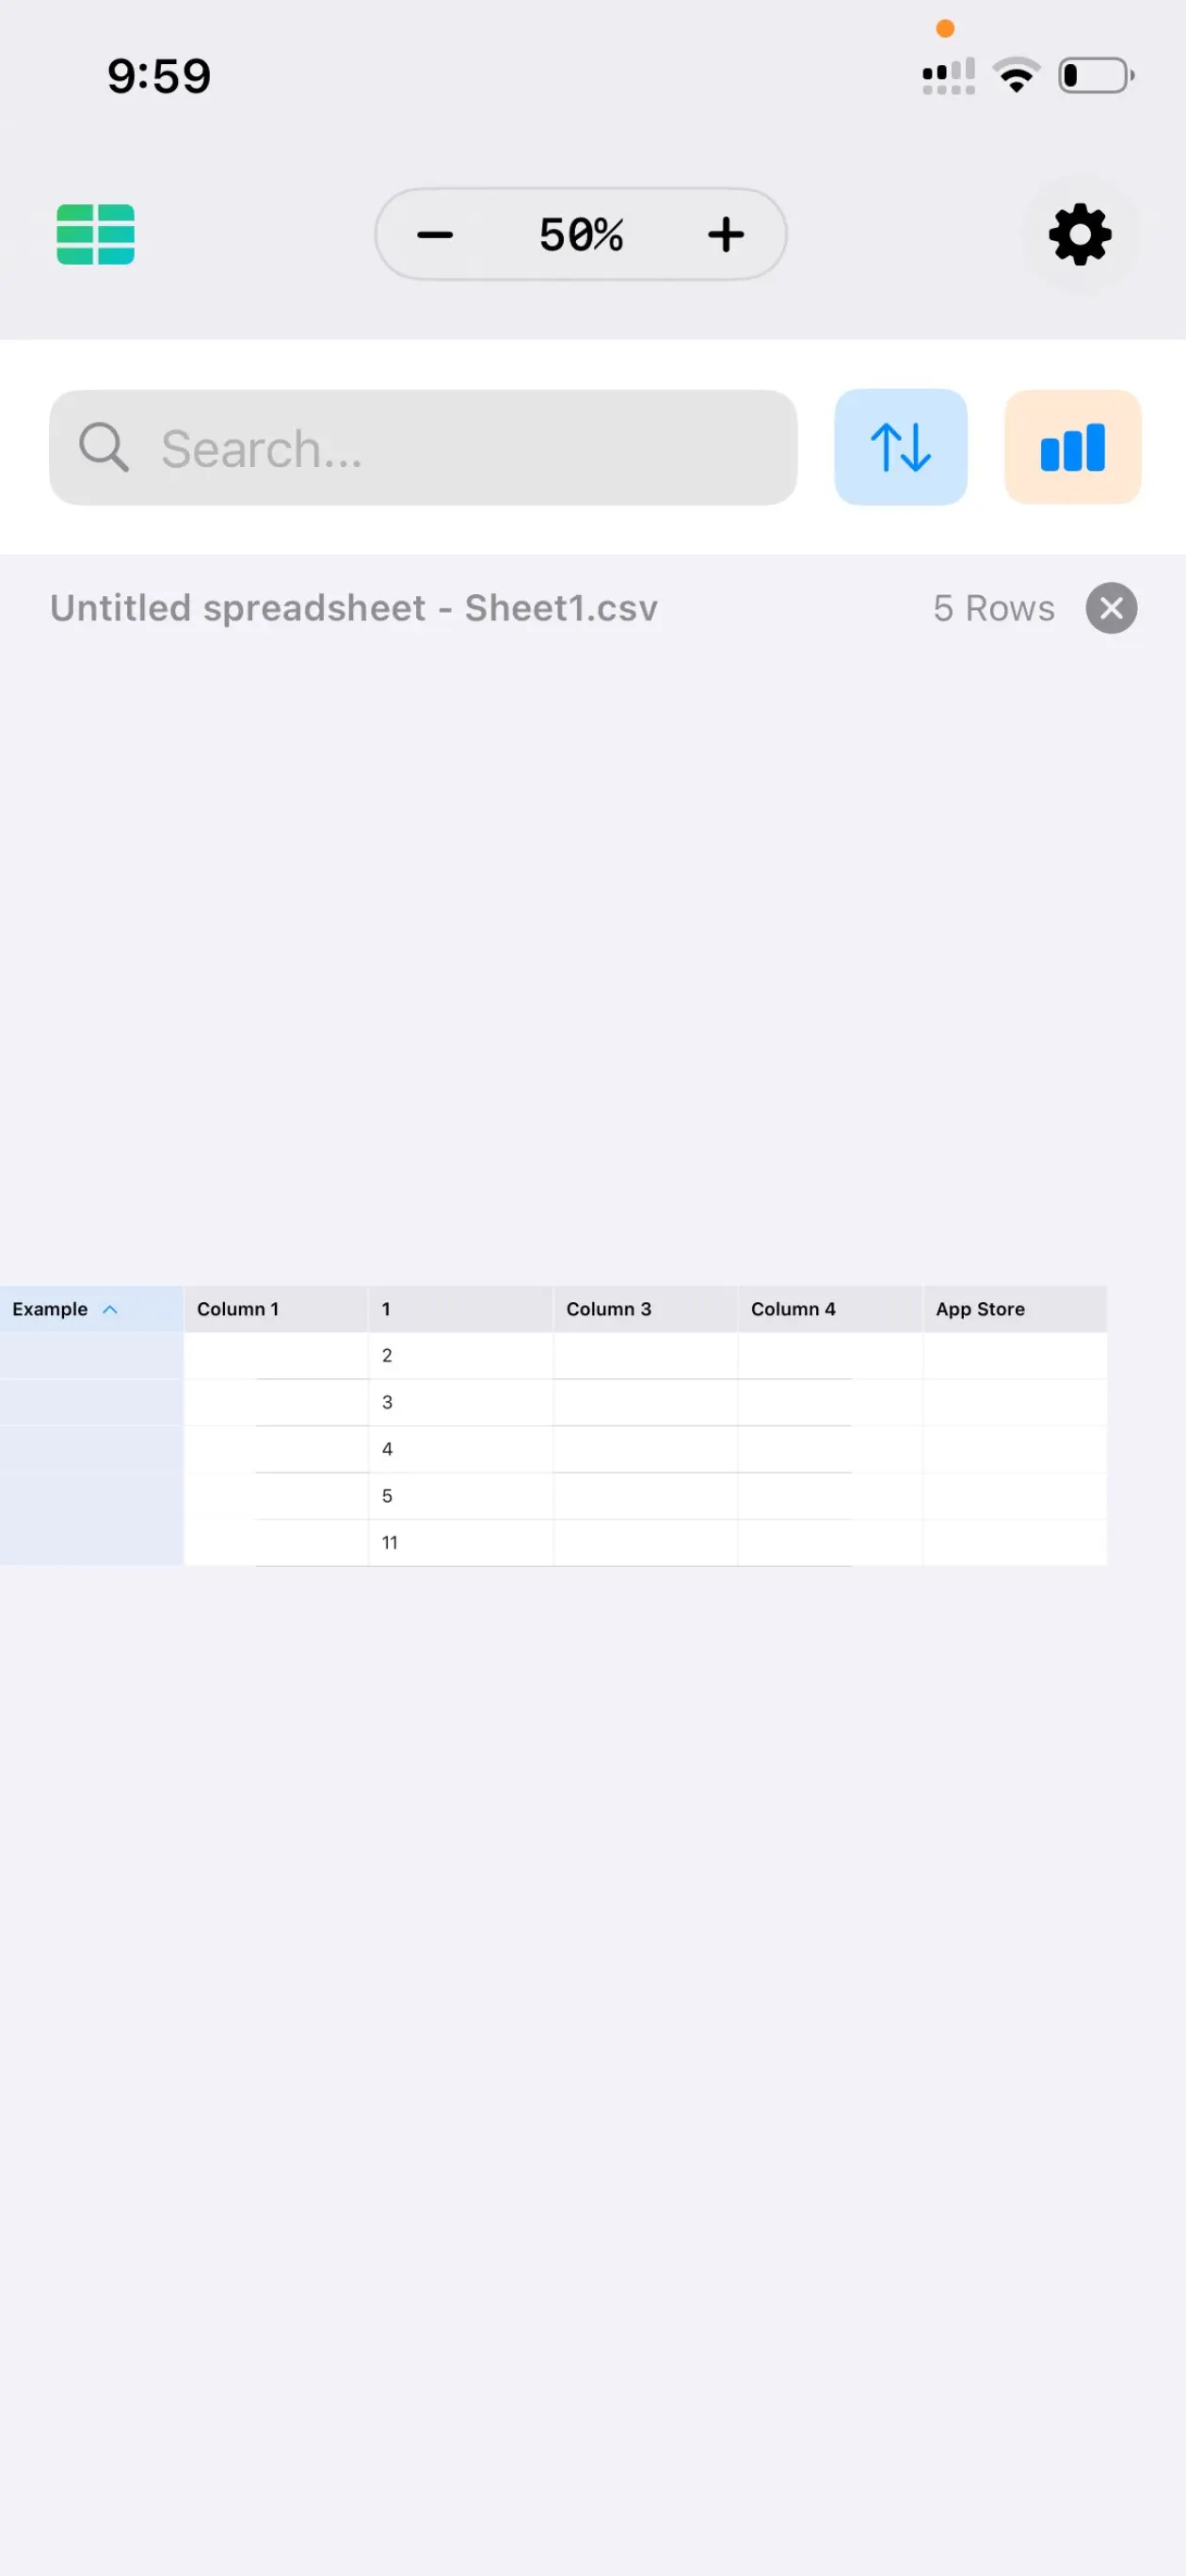Tap the Untitled spreadsheet - Sheet1.csv title
The height and width of the screenshot is (2576, 1186).
point(354,608)
